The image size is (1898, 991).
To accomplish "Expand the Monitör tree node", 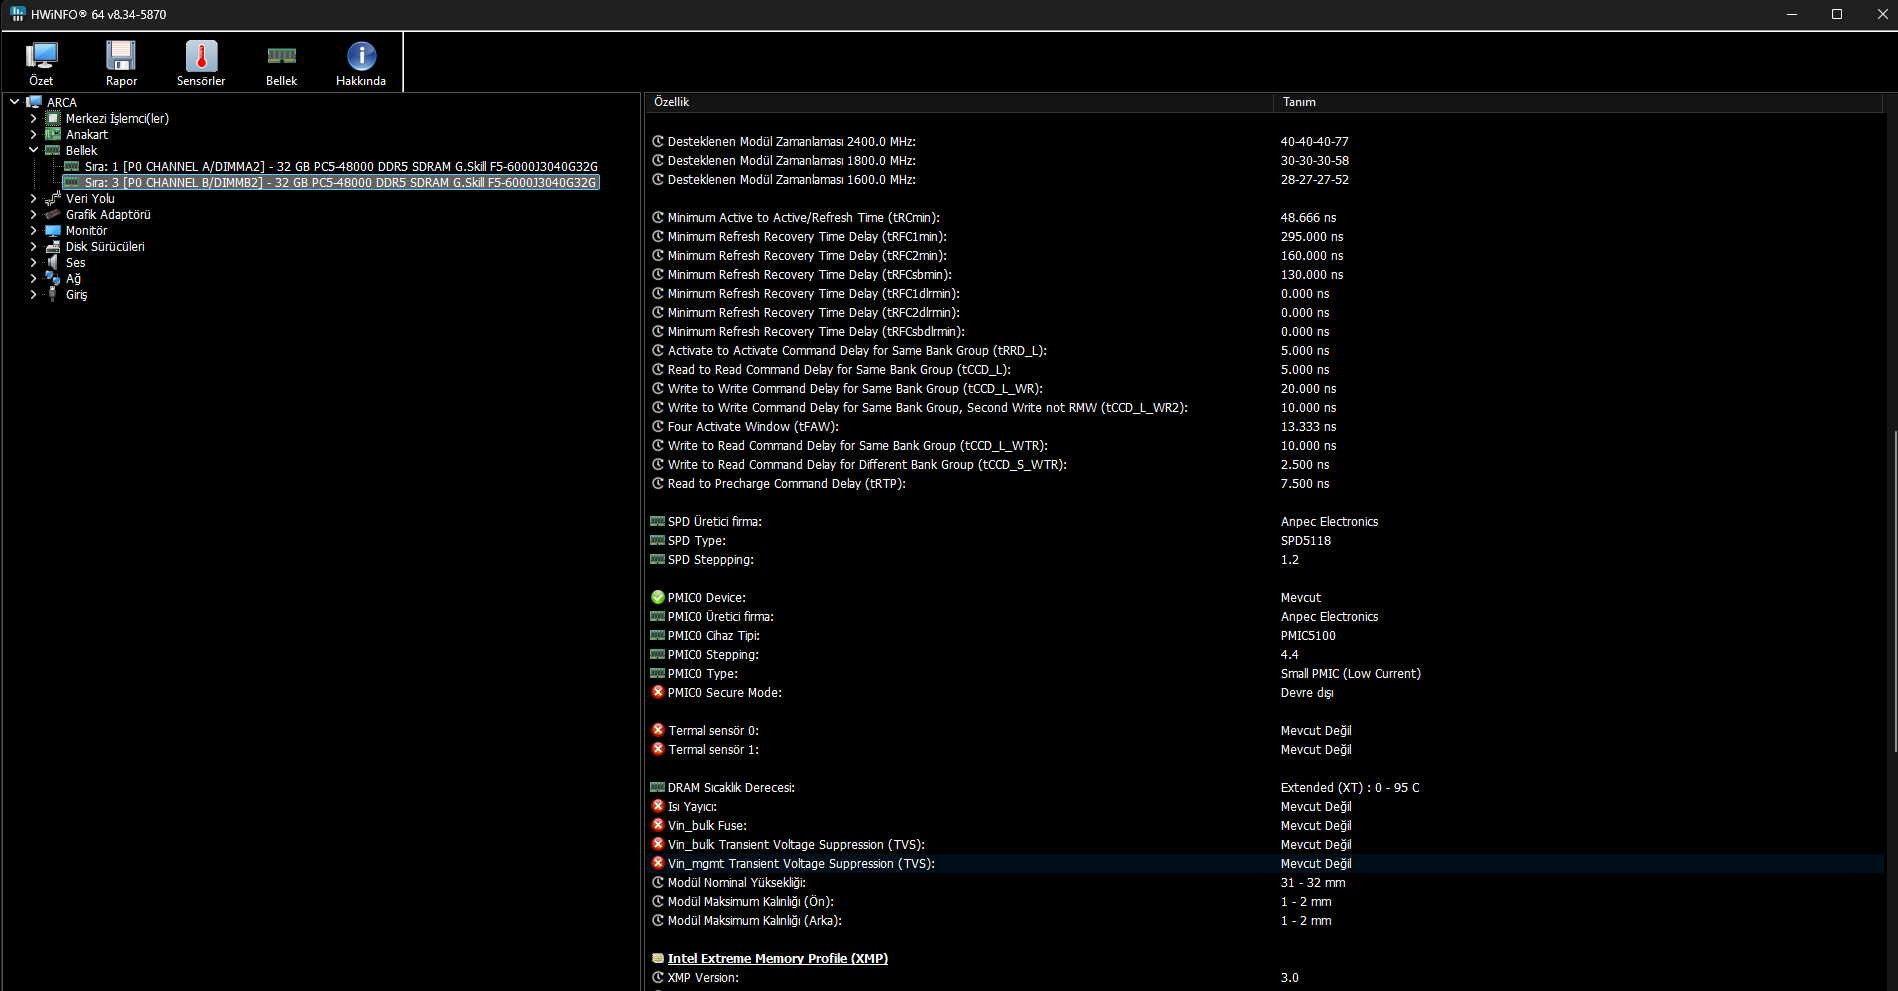I will point(33,230).
